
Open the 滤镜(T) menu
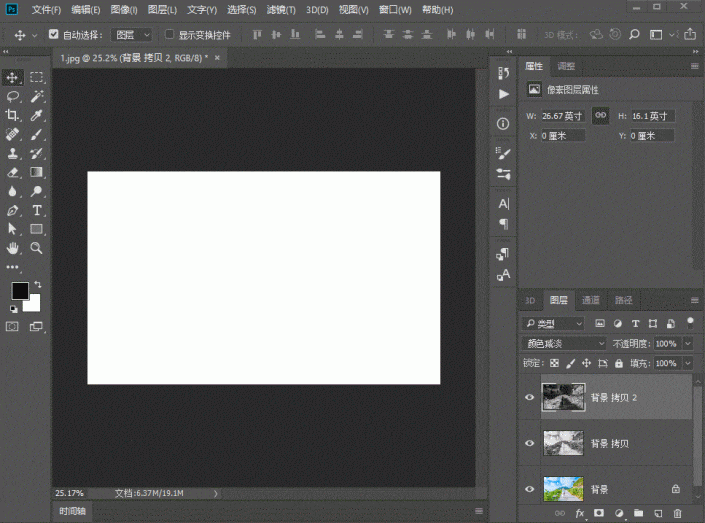point(281,9)
